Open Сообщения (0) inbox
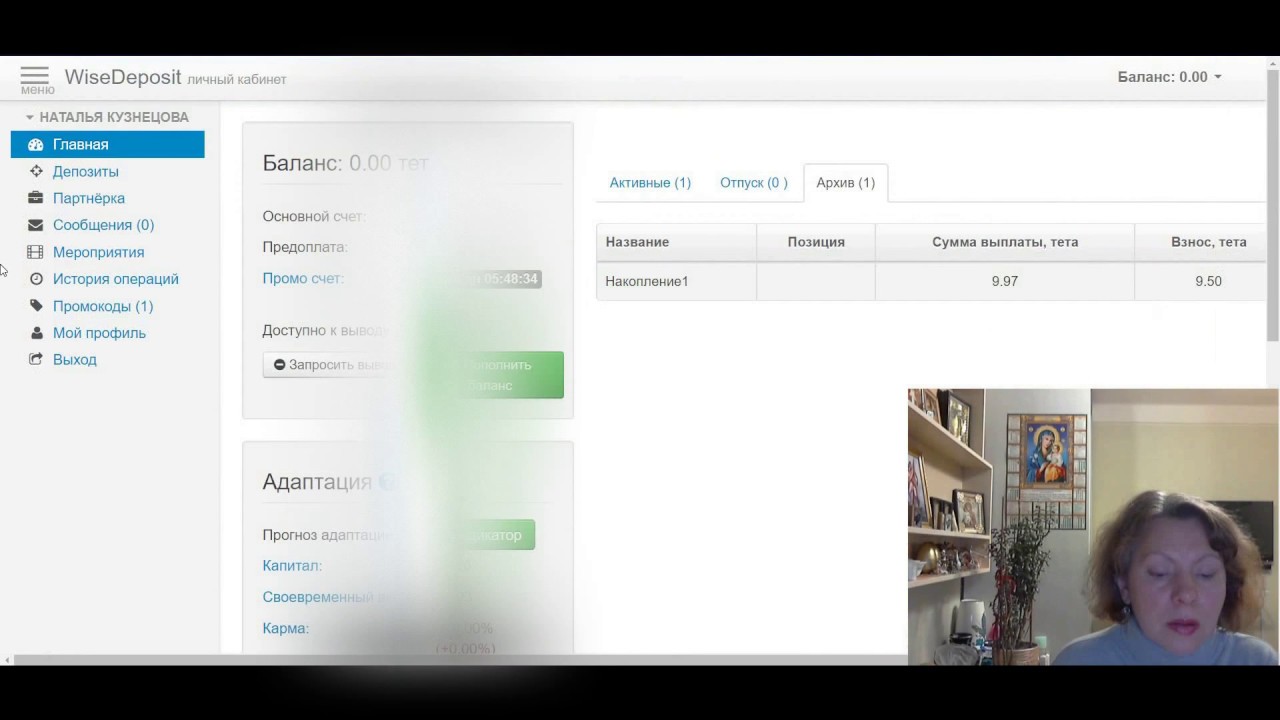1280x720 pixels. coord(103,225)
